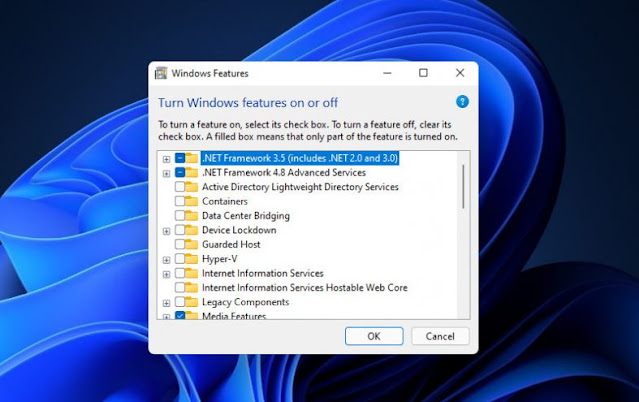Click the feature list vertical scrollbar thumb
Image resolution: width=639 pixels, height=402 pixels.
(x=463, y=186)
